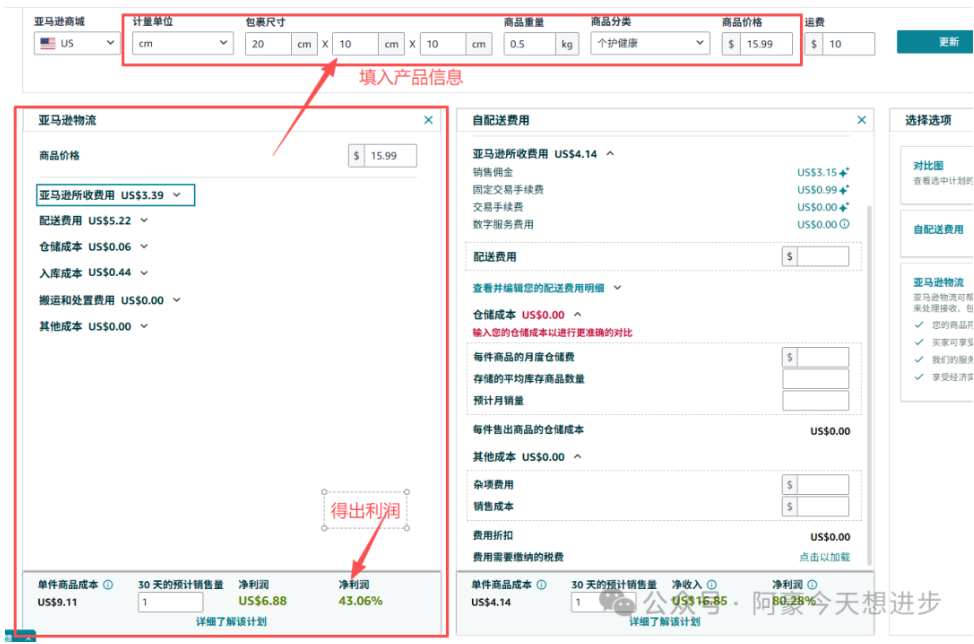This screenshot has height=644, width=974.
Task: Open the 计量单位 cm unit dropdown
Action: [x=183, y=43]
